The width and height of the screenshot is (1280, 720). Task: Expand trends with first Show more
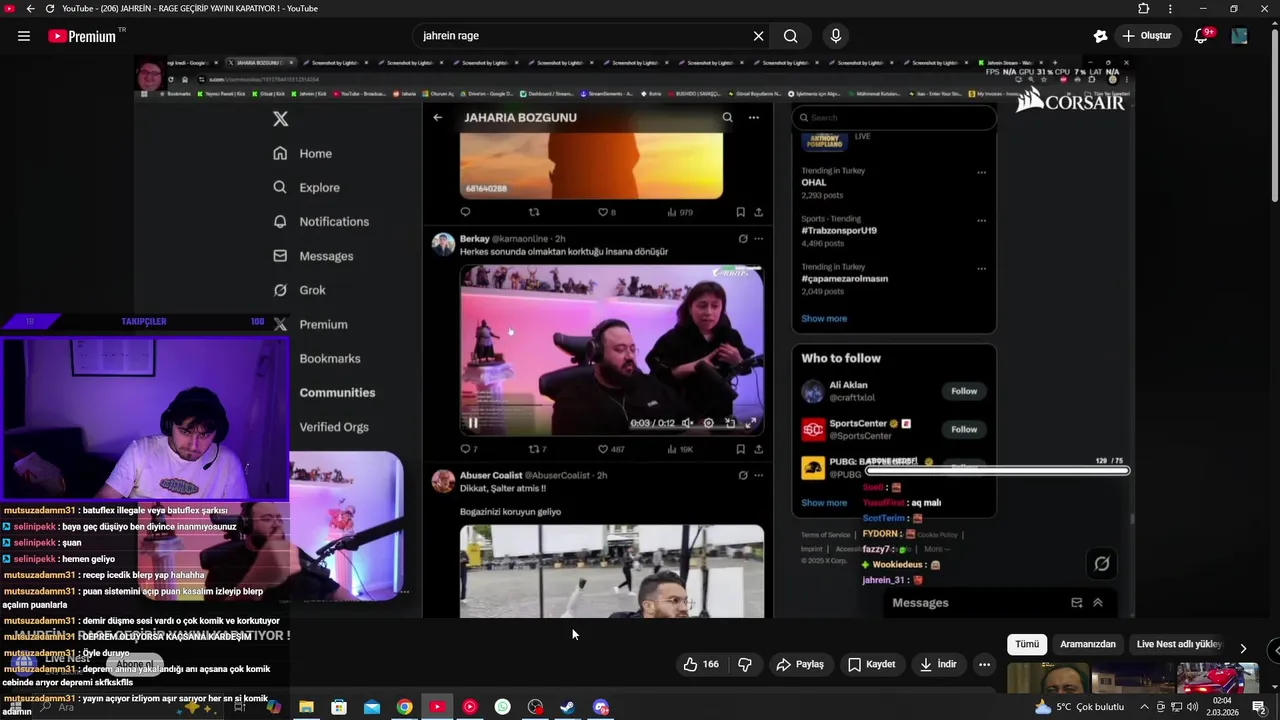click(824, 318)
